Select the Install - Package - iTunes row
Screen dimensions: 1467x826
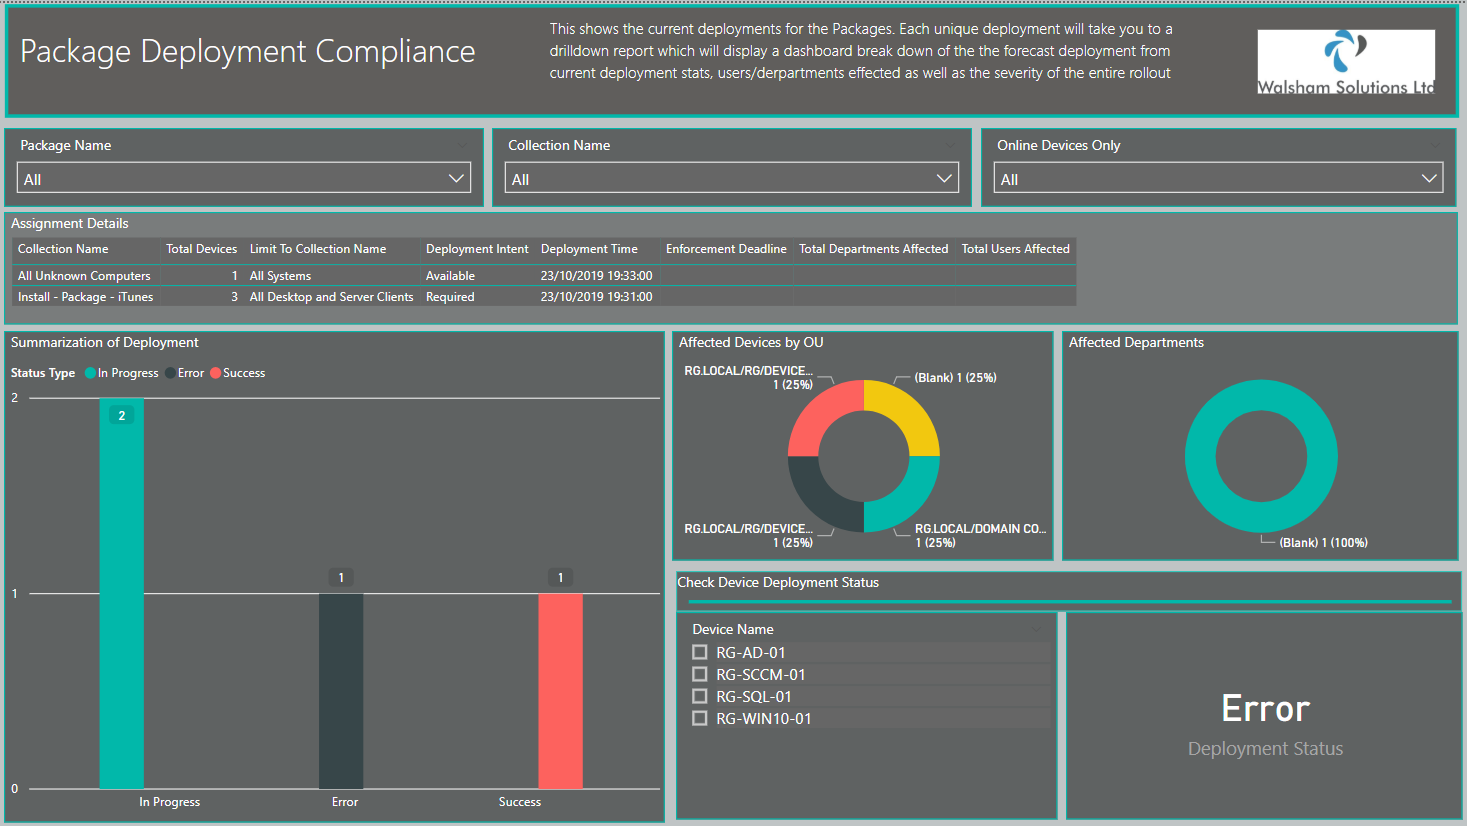(544, 296)
